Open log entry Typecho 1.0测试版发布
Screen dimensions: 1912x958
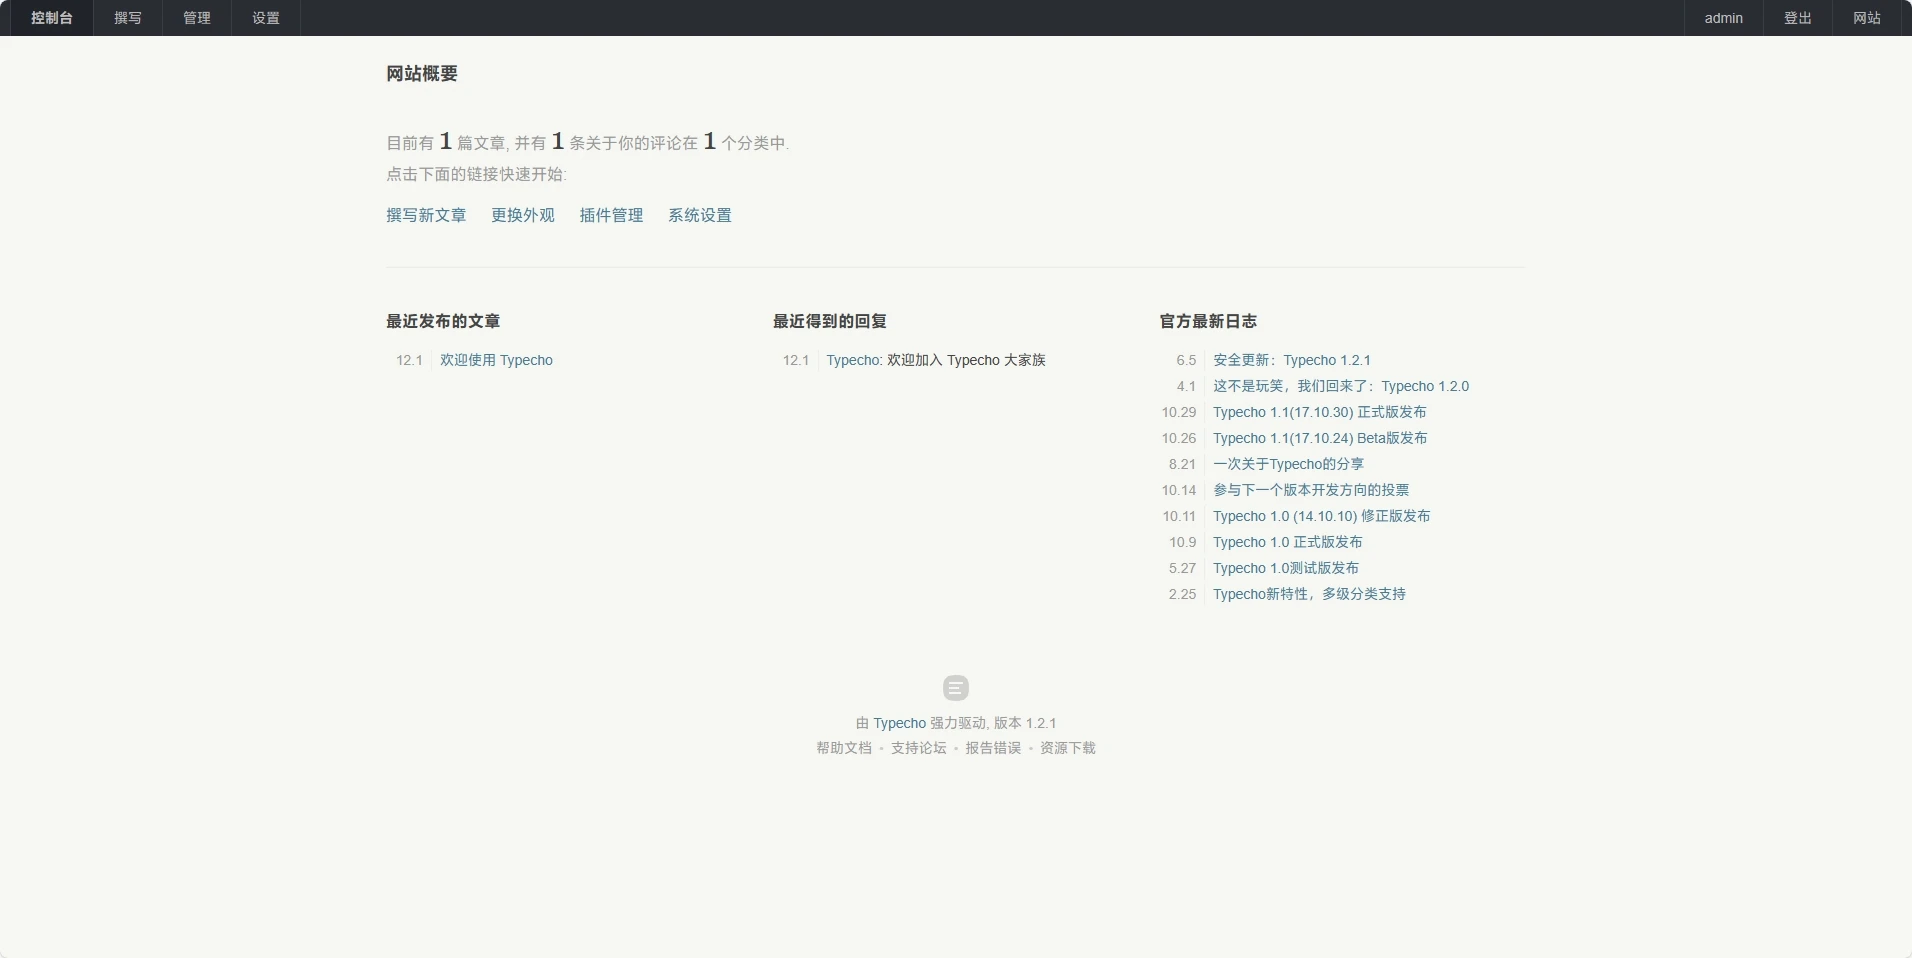coord(1286,568)
